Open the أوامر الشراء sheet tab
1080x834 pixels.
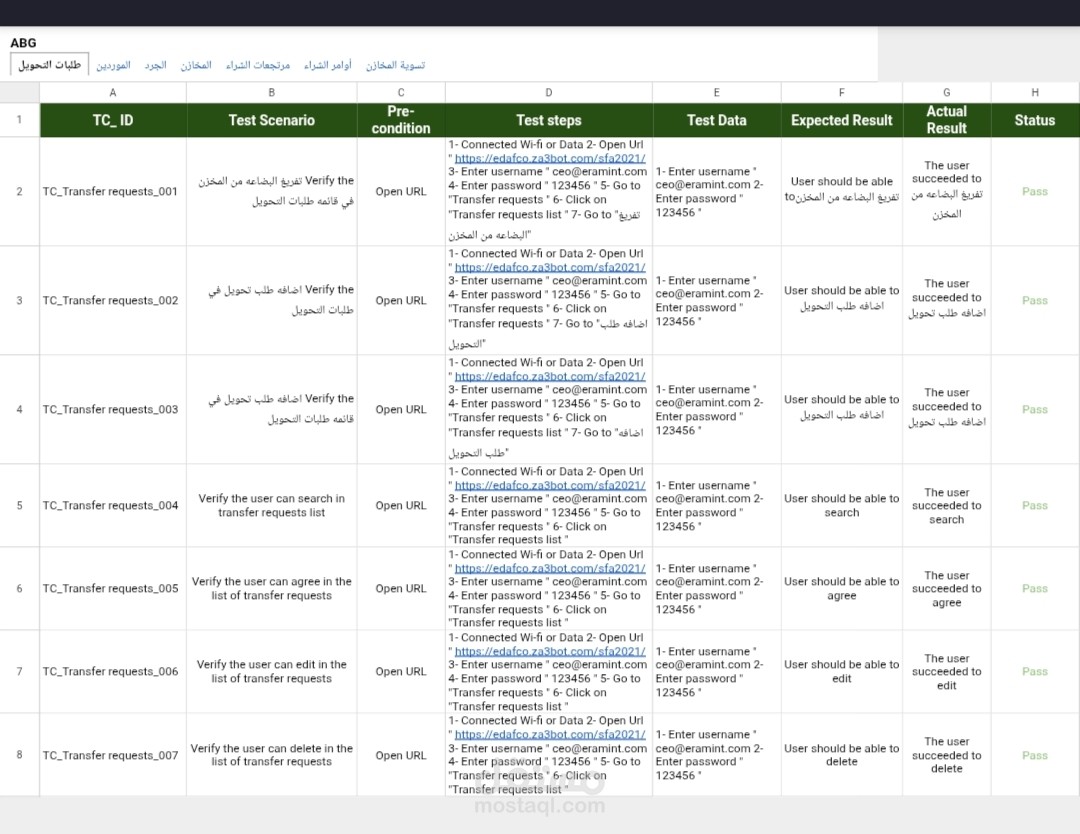point(328,65)
